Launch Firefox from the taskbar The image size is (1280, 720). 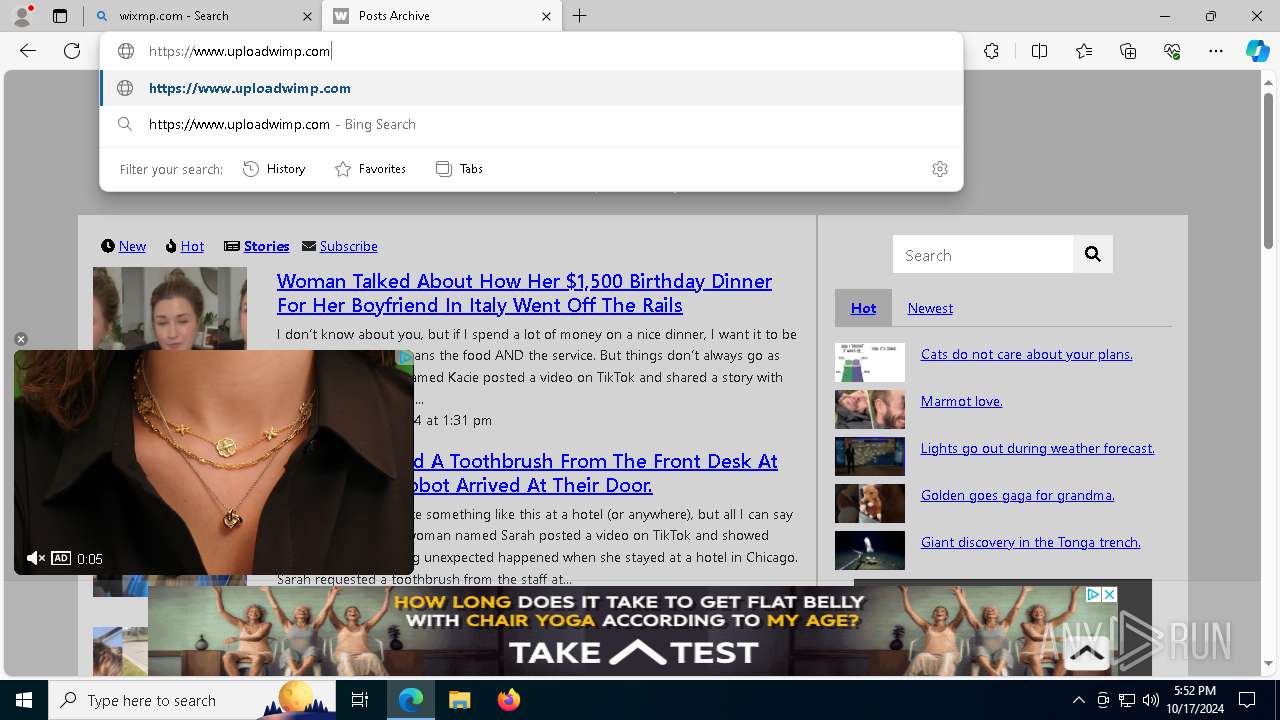point(509,700)
